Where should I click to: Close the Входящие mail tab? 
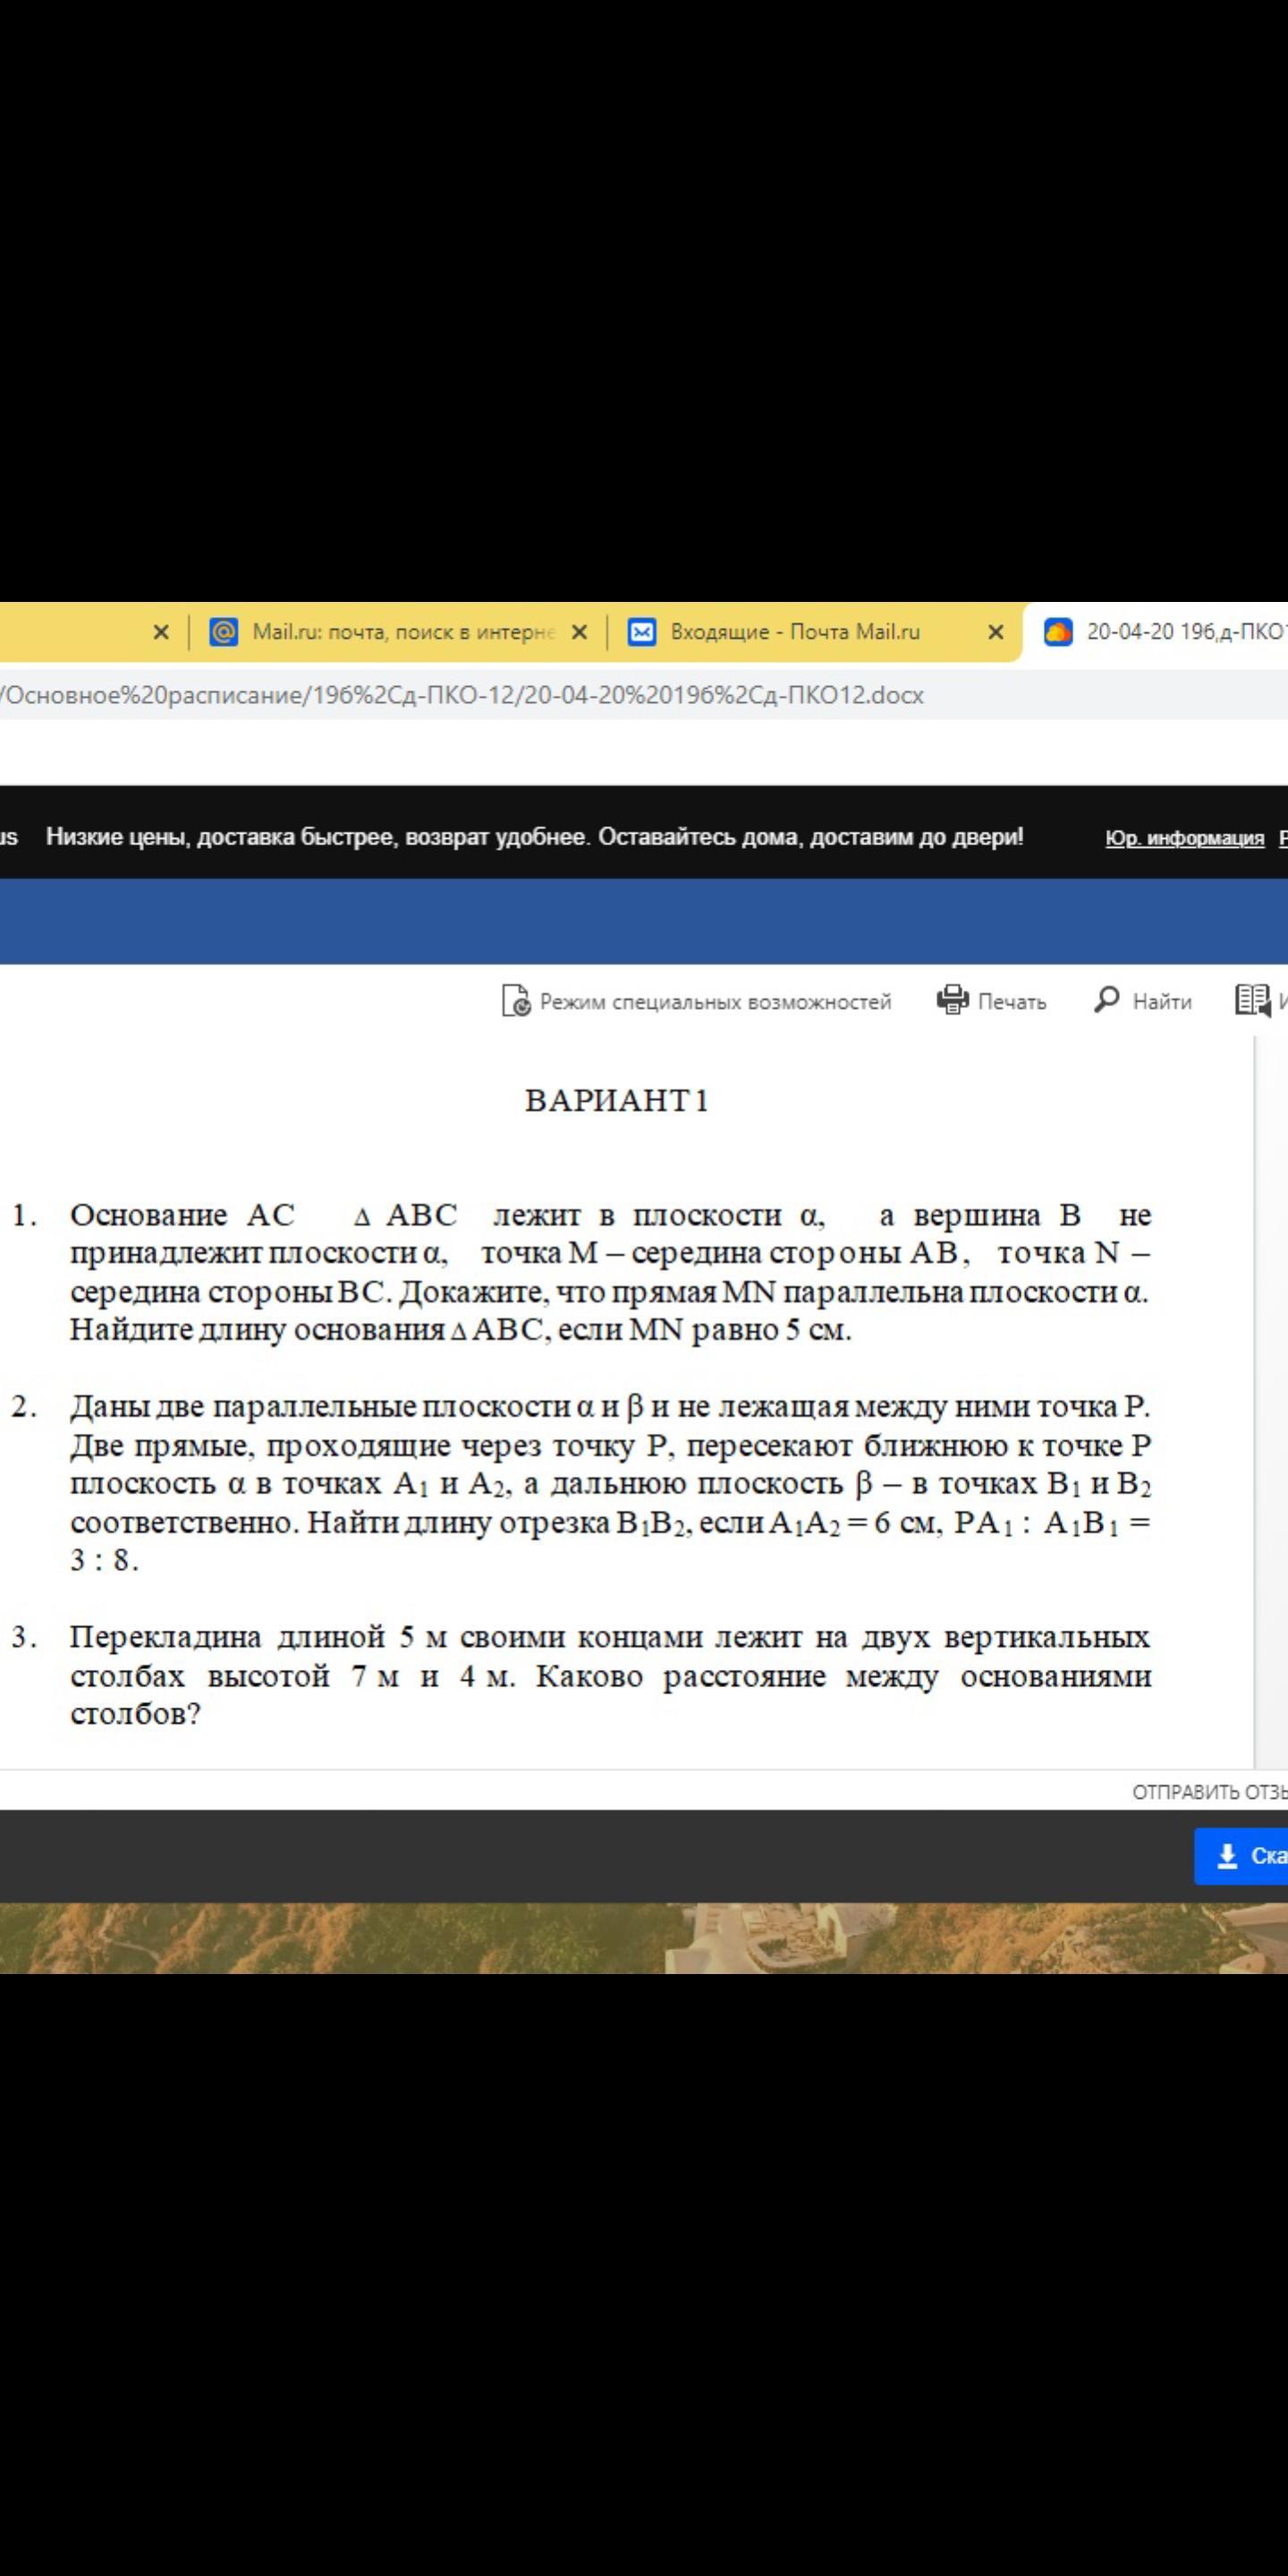click(995, 632)
